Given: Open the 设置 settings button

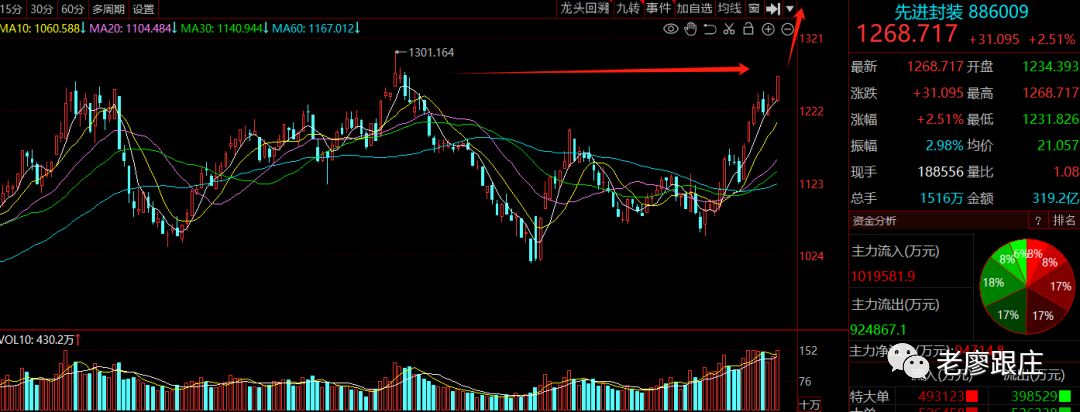Looking at the screenshot, I should click(143, 9).
